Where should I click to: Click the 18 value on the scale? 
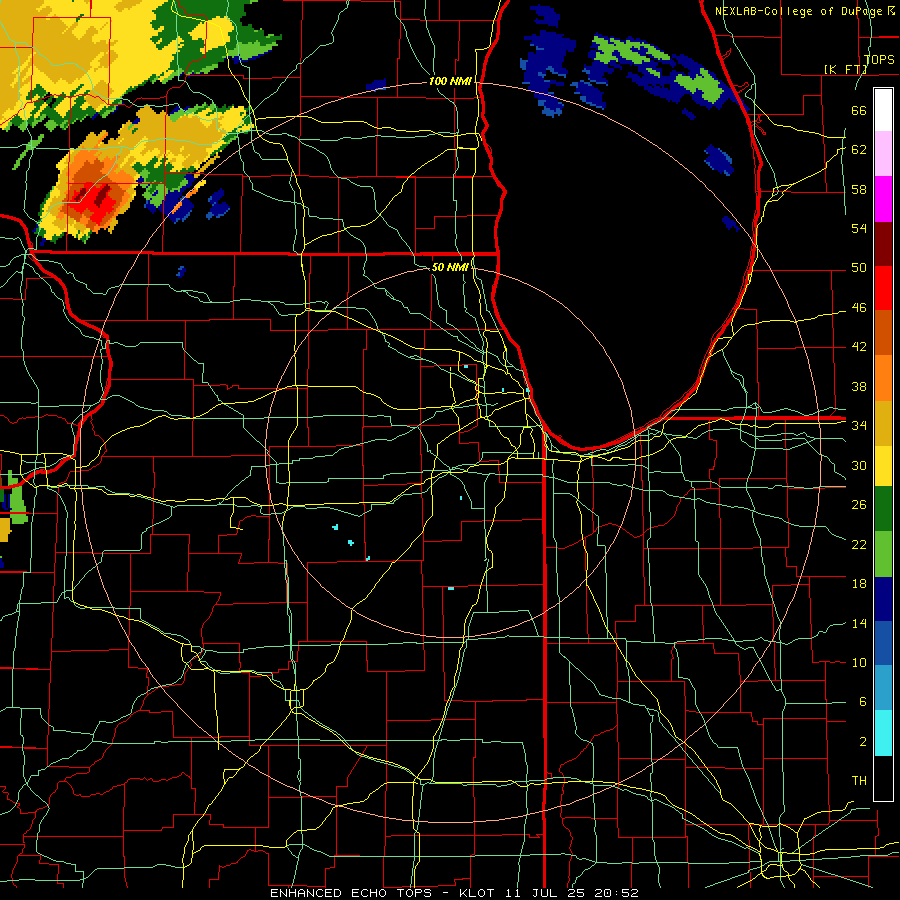pos(859,584)
